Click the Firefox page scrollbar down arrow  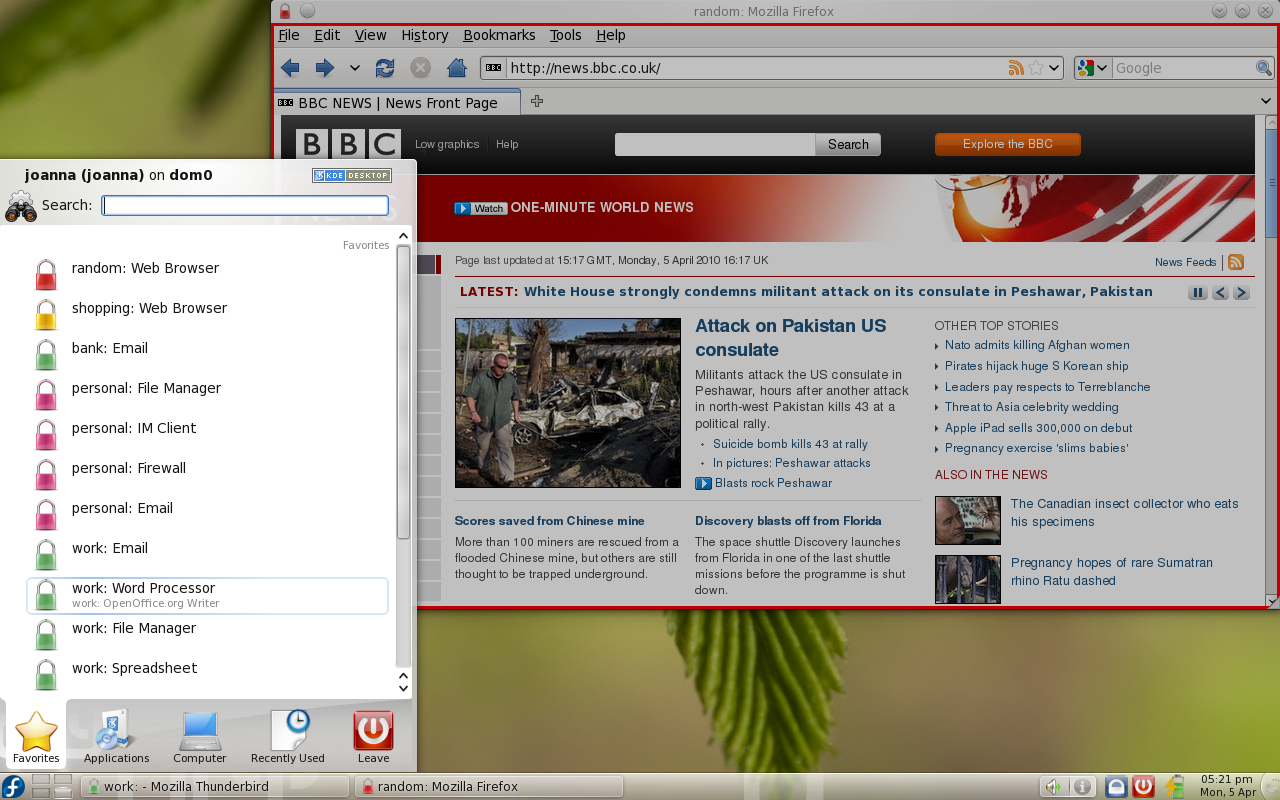(1272, 601)
